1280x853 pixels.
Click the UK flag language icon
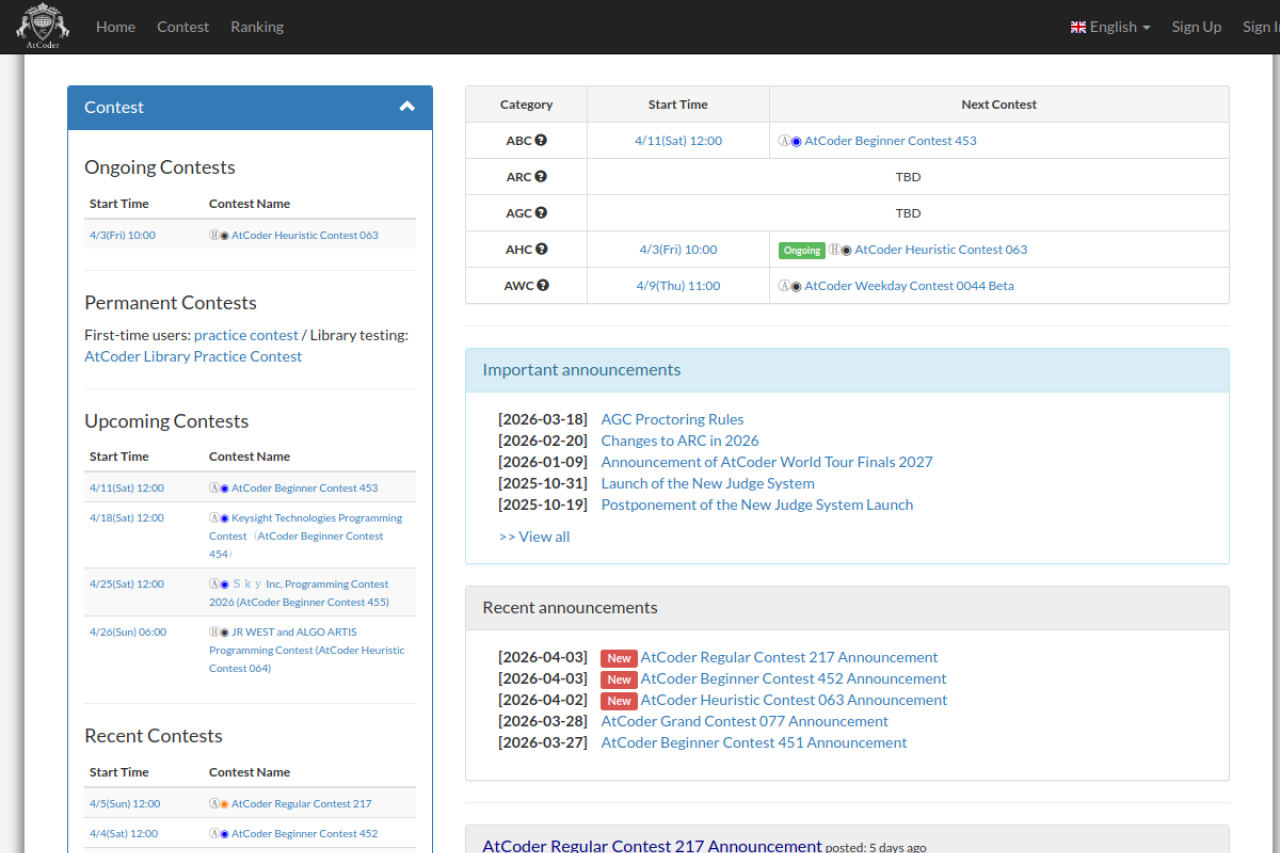(x=1078, y=27)
